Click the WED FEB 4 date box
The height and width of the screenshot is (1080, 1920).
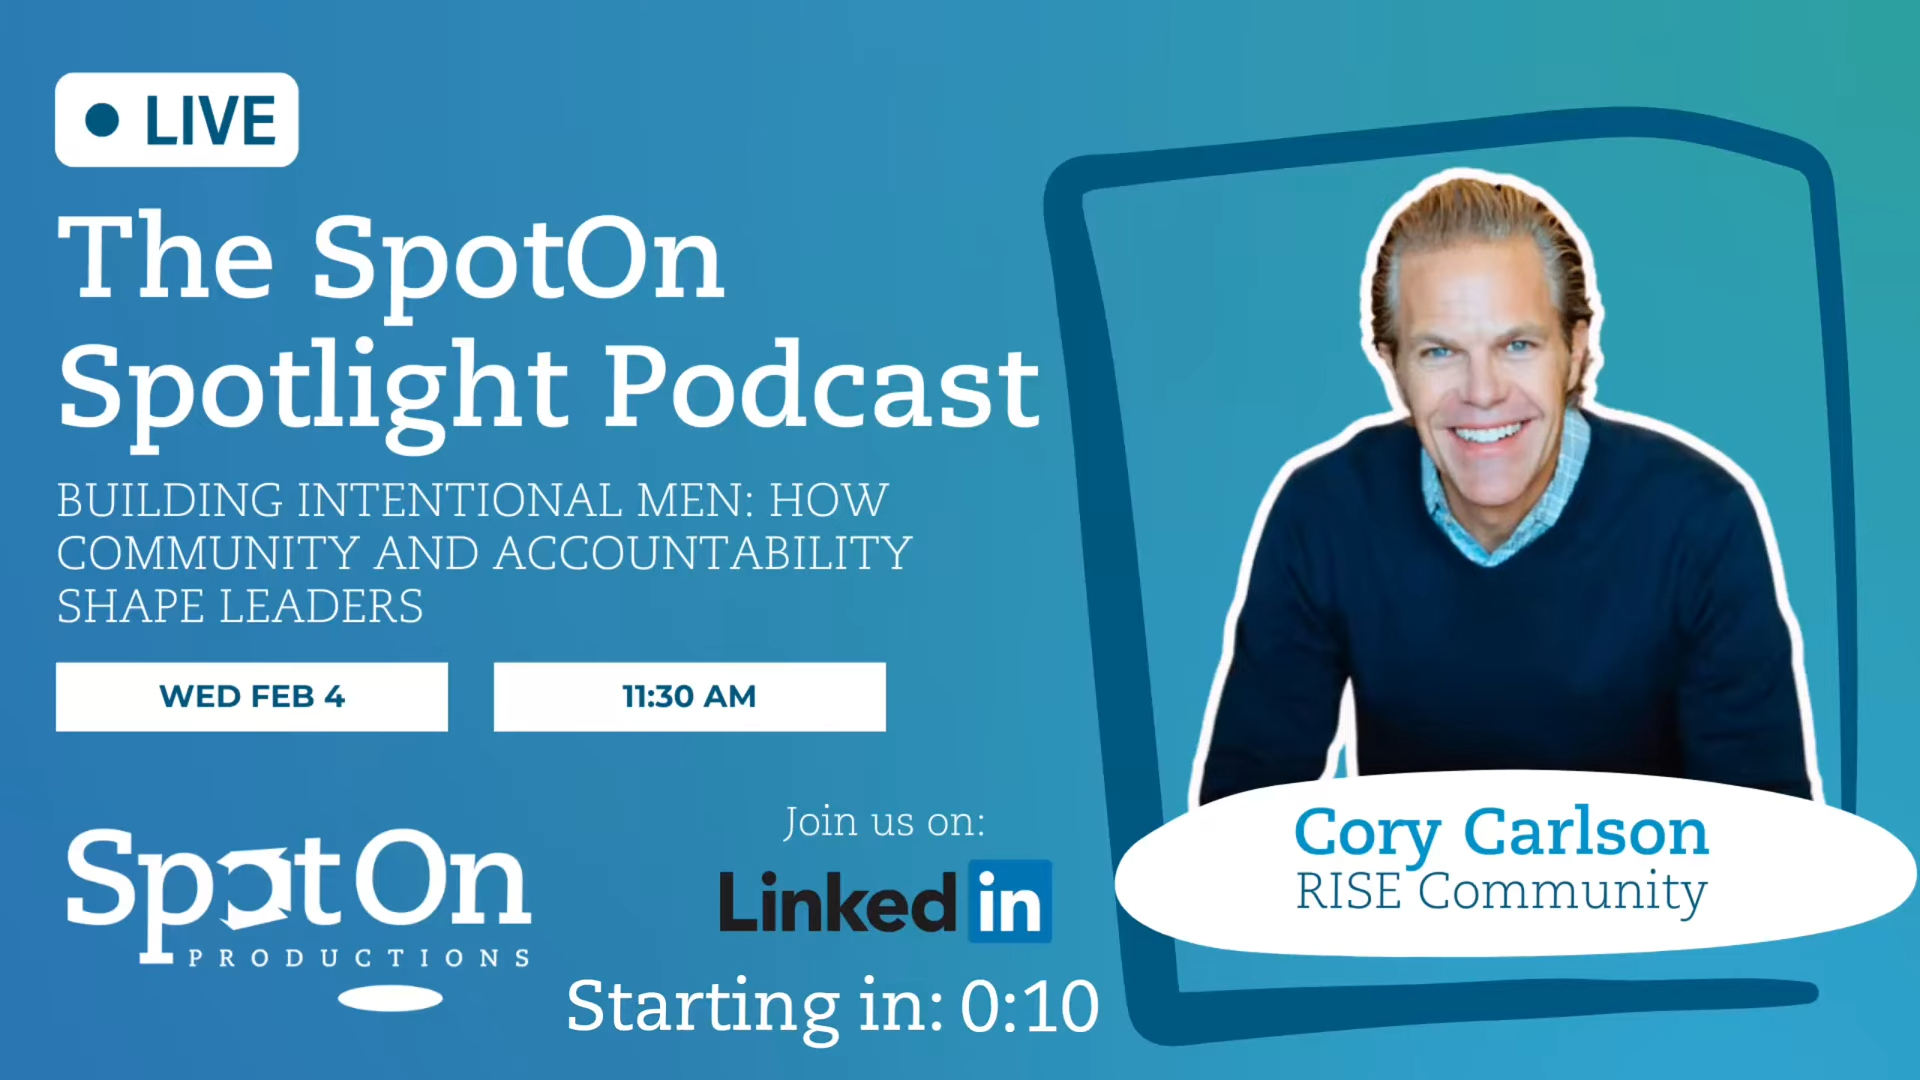[251, 697]
